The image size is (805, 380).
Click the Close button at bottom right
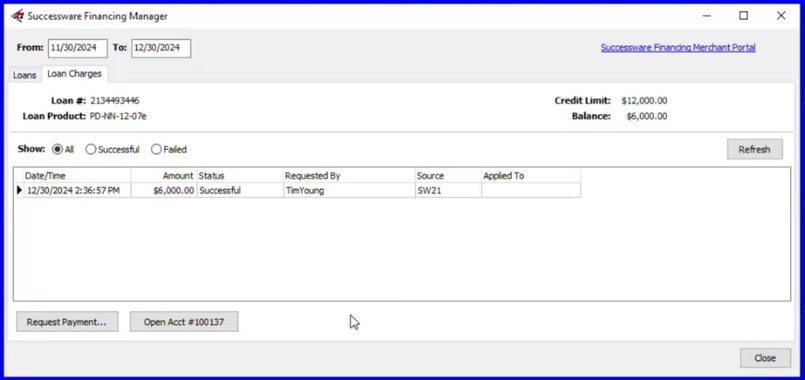[x=765, y=358]
